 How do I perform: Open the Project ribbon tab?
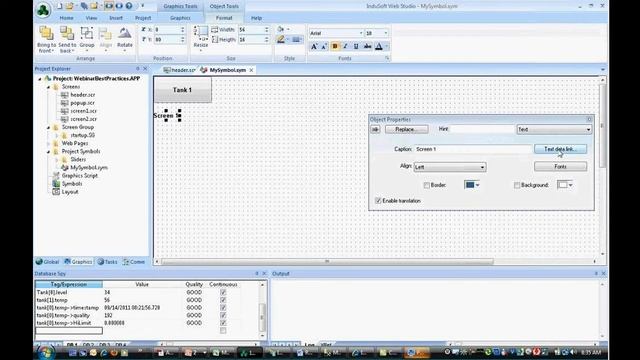click(x=143, y=18)
